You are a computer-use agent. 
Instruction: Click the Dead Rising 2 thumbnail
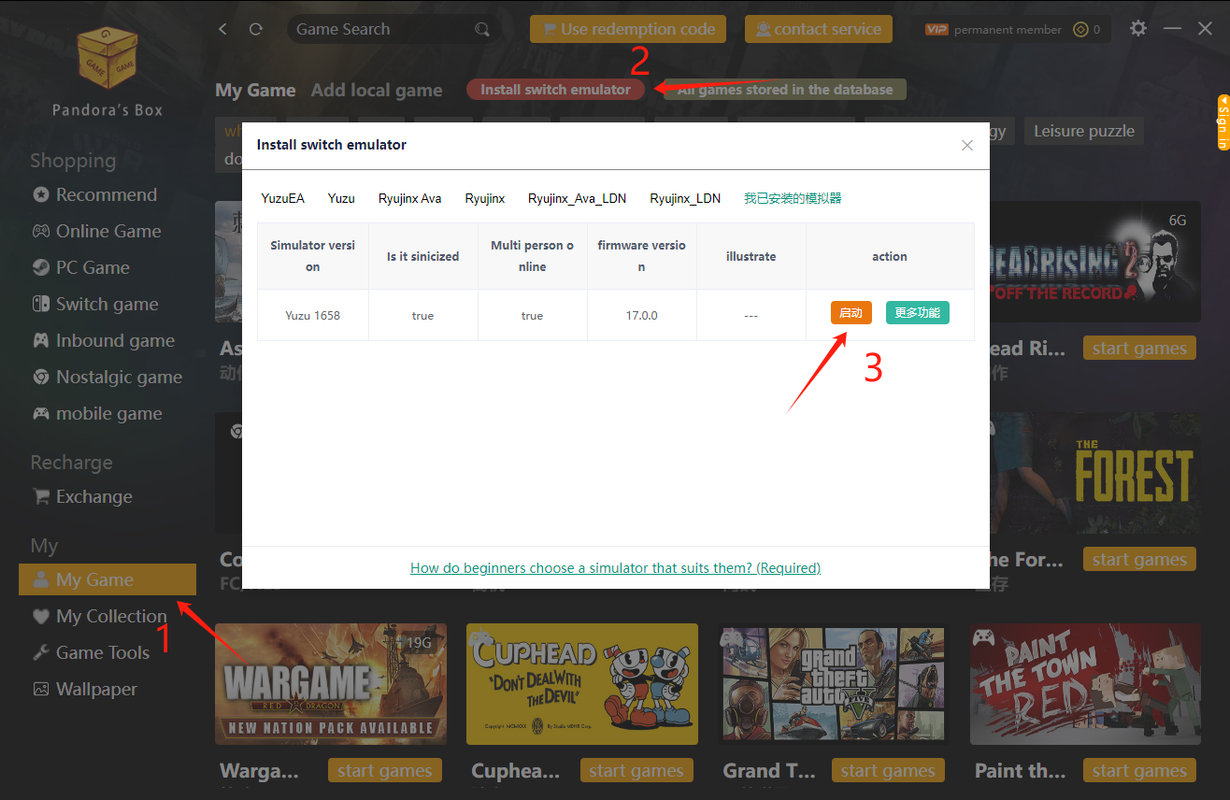point(1095,262)
